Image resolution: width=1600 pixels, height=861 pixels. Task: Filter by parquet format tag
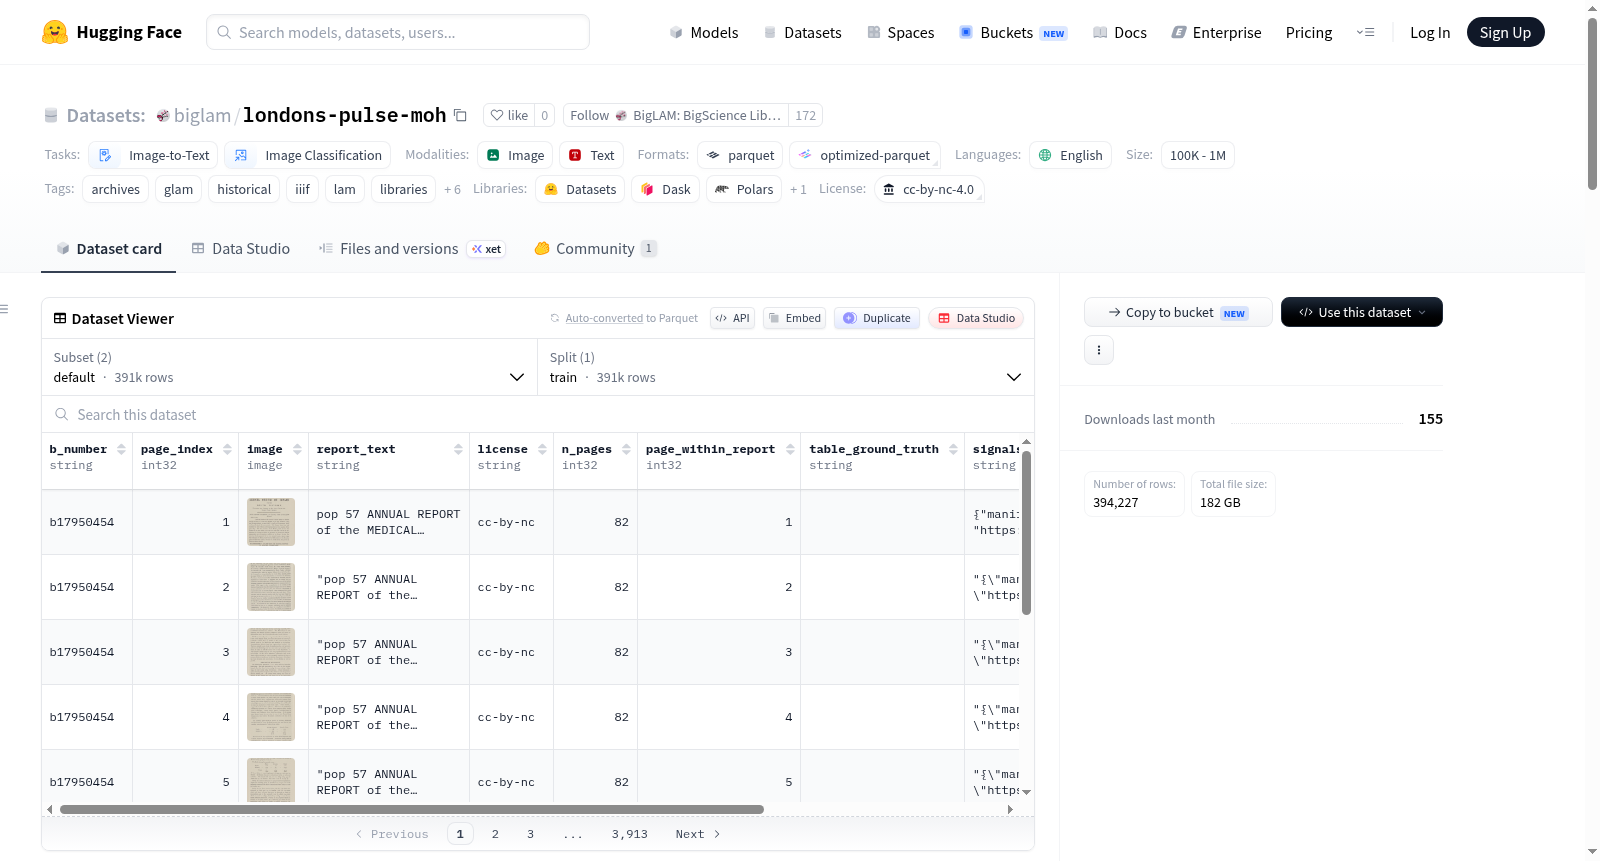(x=740, y=155)
